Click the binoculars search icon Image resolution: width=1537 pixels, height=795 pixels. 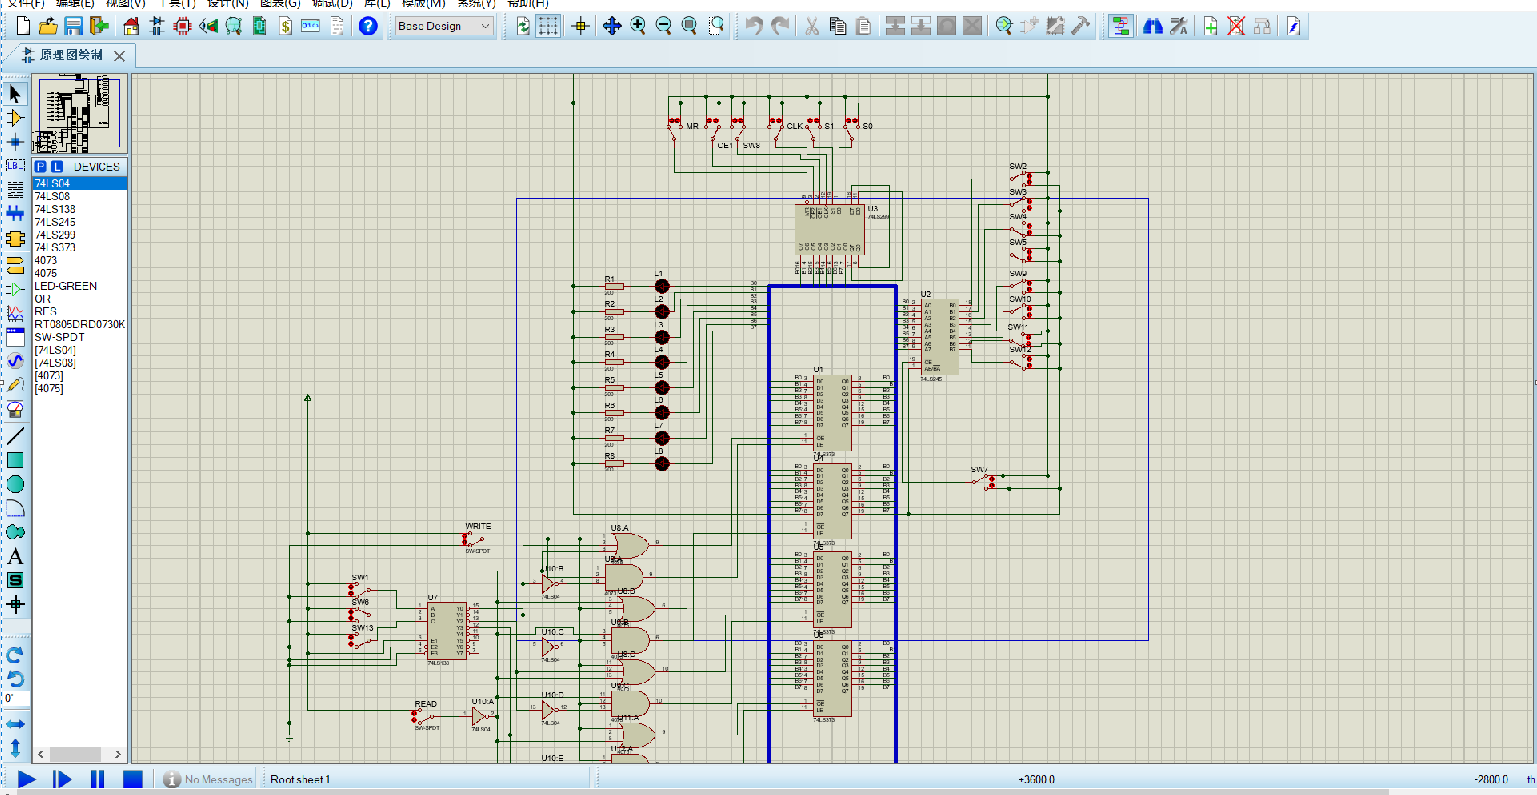(1153, 27)
